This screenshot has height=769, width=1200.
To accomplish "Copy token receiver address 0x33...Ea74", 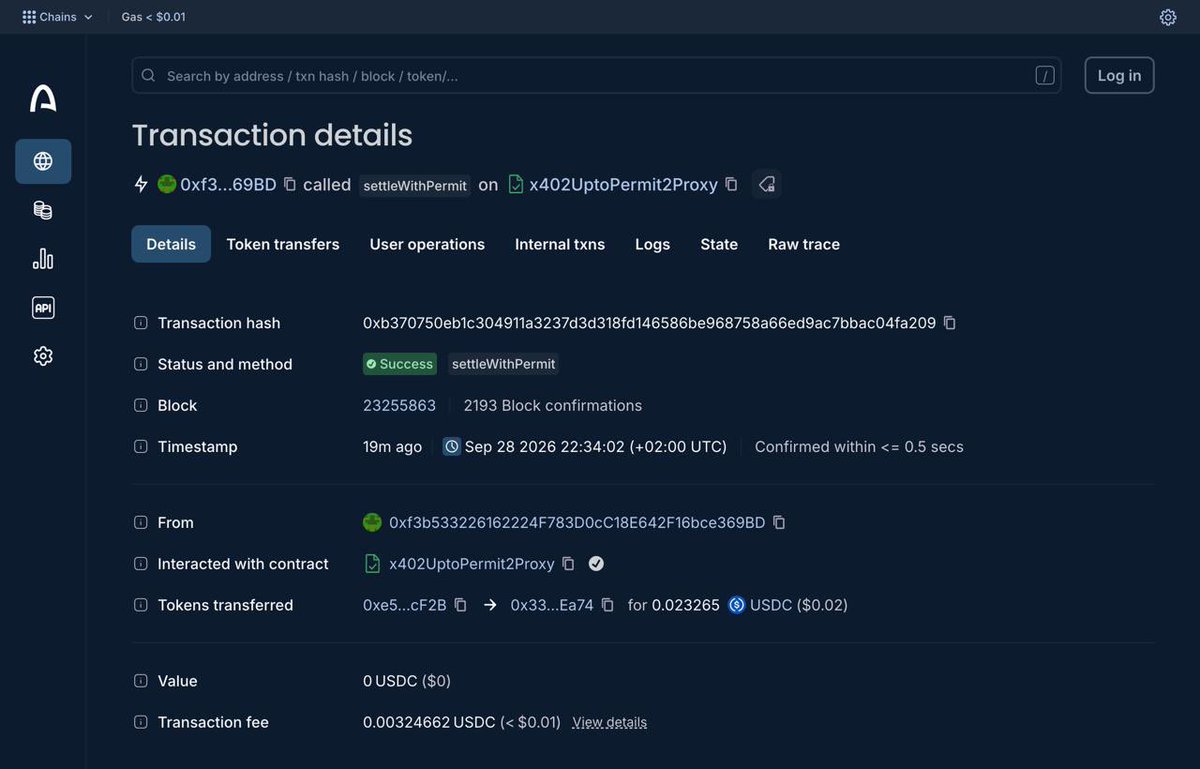I will [607, 605].
